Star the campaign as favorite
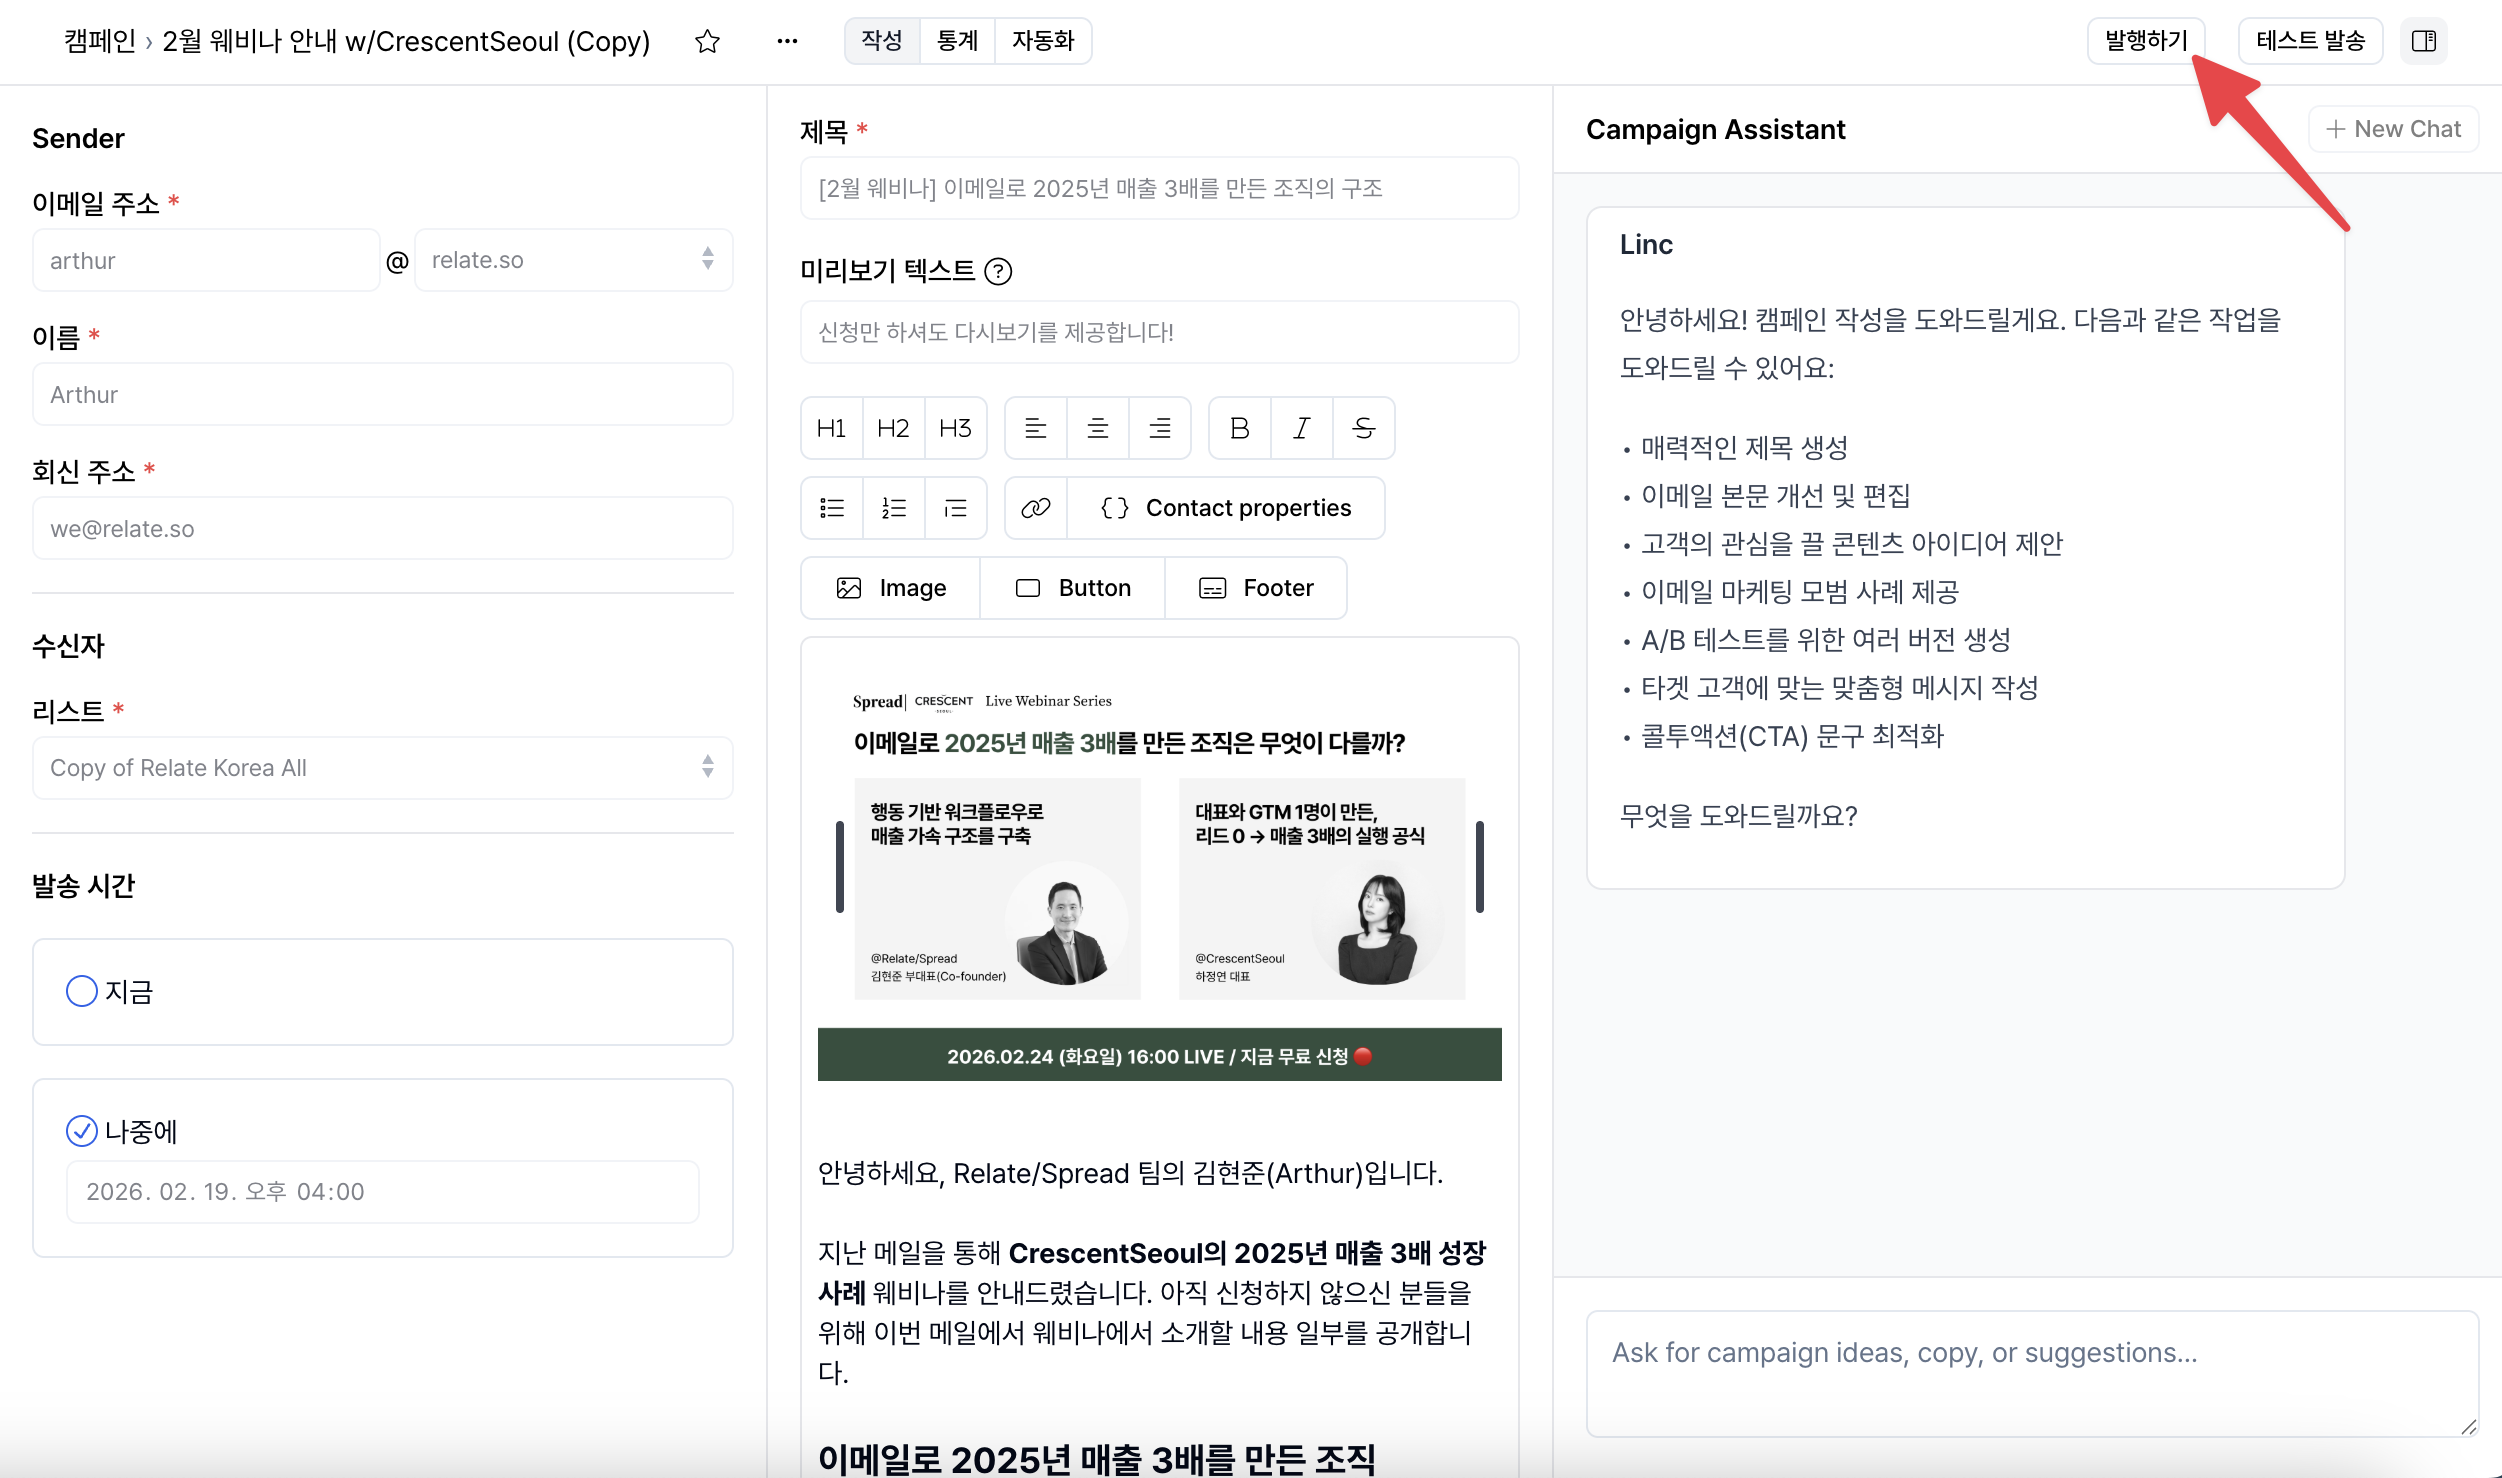This screenshot has width=2502, height=1478. (706, 41)
